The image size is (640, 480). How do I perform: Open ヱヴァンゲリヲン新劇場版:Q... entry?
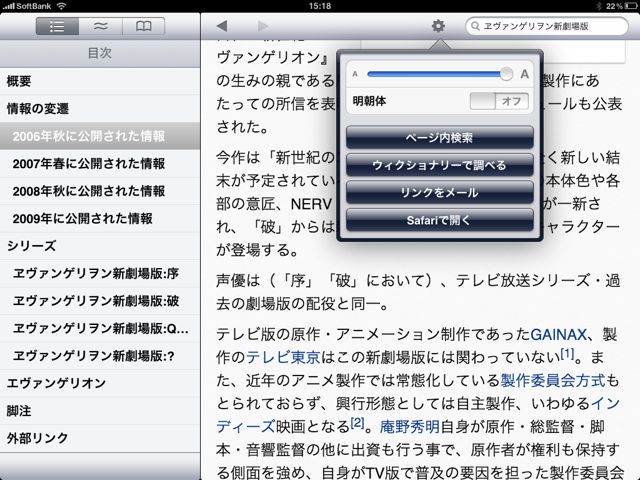100,329
